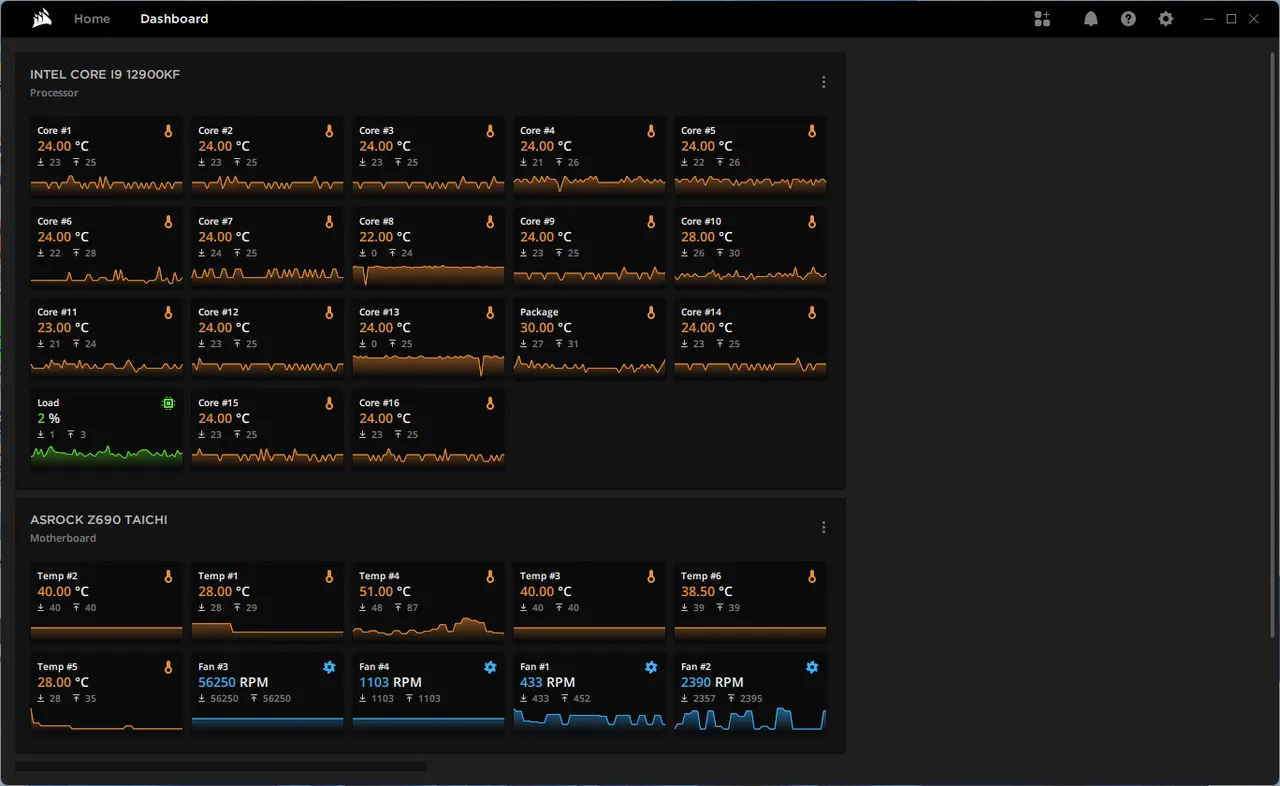Select the Temp #4 temperature graph
The image size is (1280, 786).
pos(428,628)
